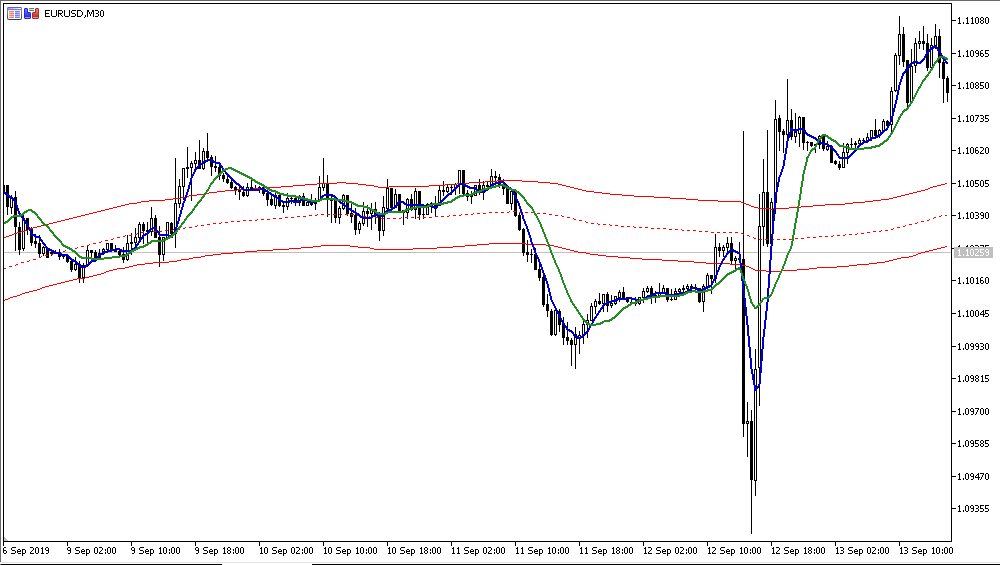Click the 13 Sep 02:00 time label

(x=862, y=550)
